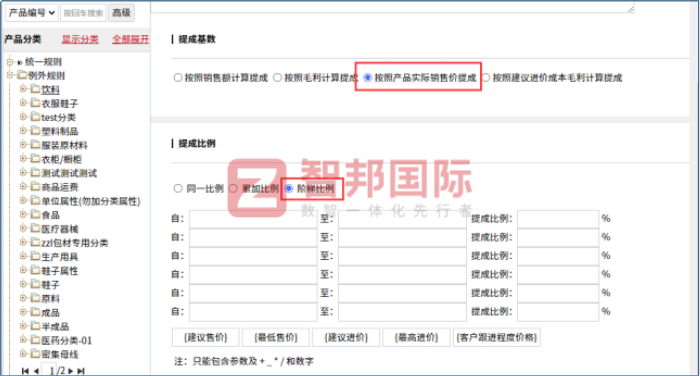
Task: Insert the {最低售价} parameter
Action: click(x=276, y=338)
